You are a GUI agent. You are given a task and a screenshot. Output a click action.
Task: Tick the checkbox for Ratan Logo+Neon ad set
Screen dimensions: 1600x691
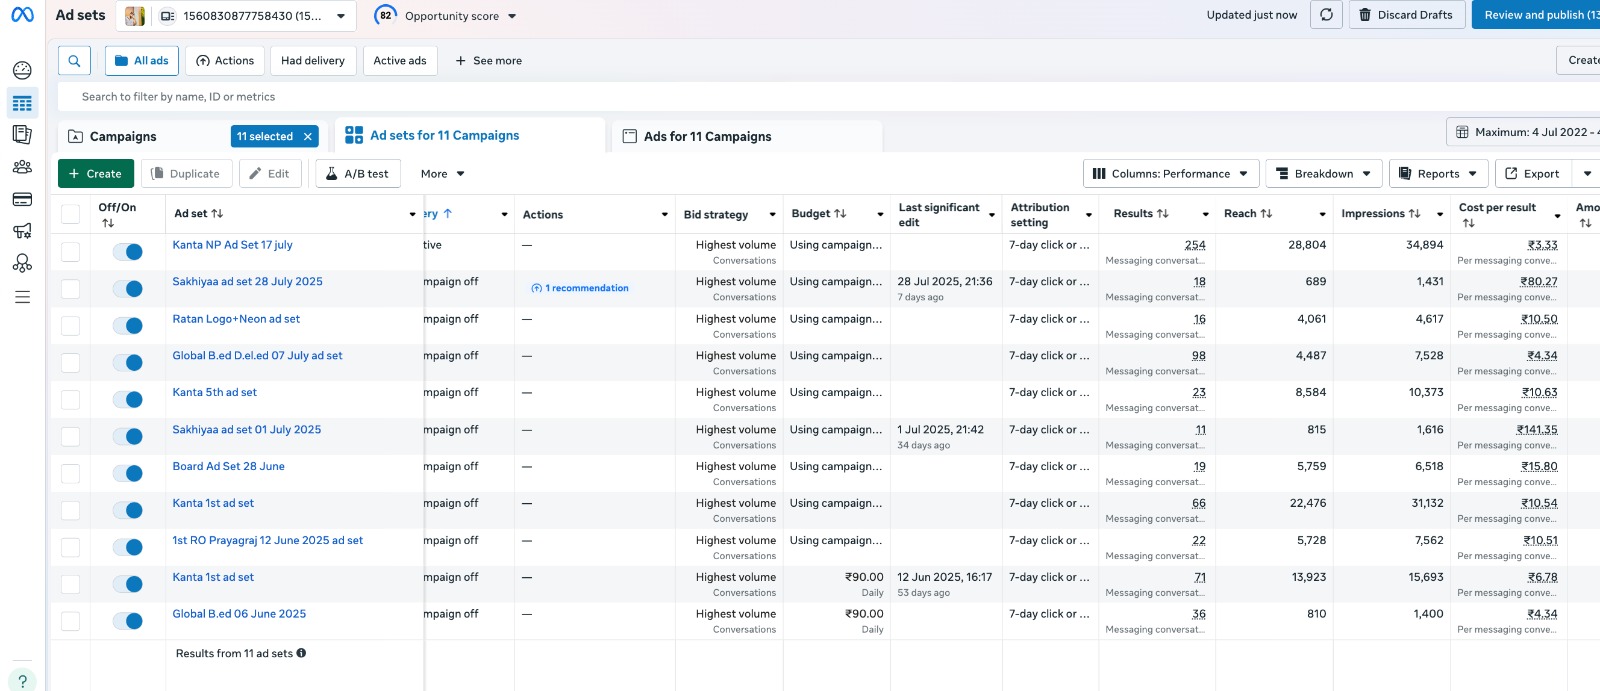70,325
